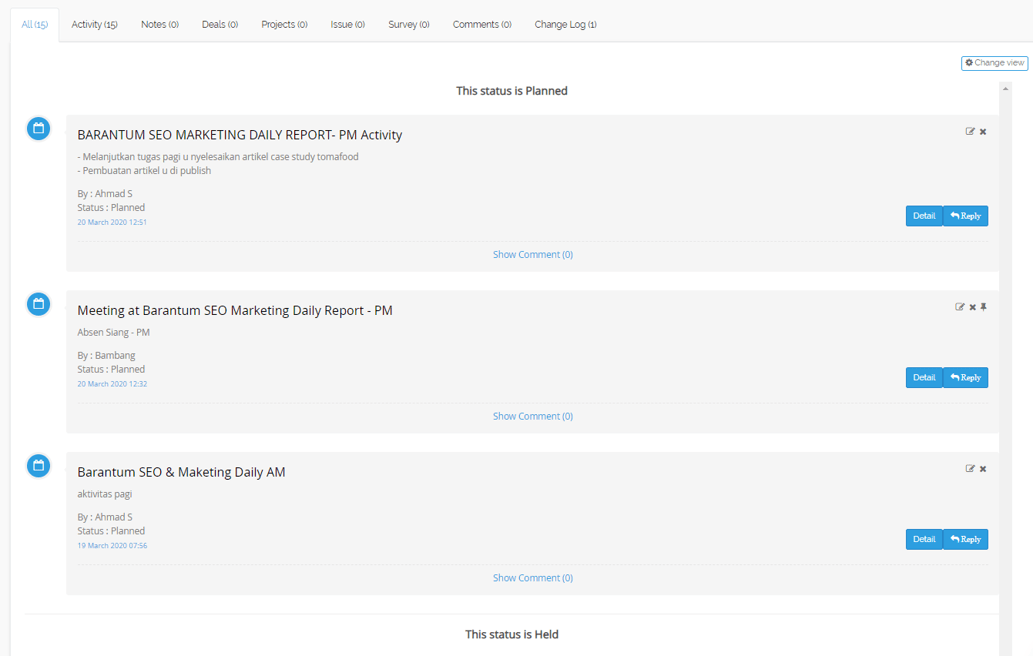
Task: Click the text Absen Siang - PM
Action: coord(113,333)
